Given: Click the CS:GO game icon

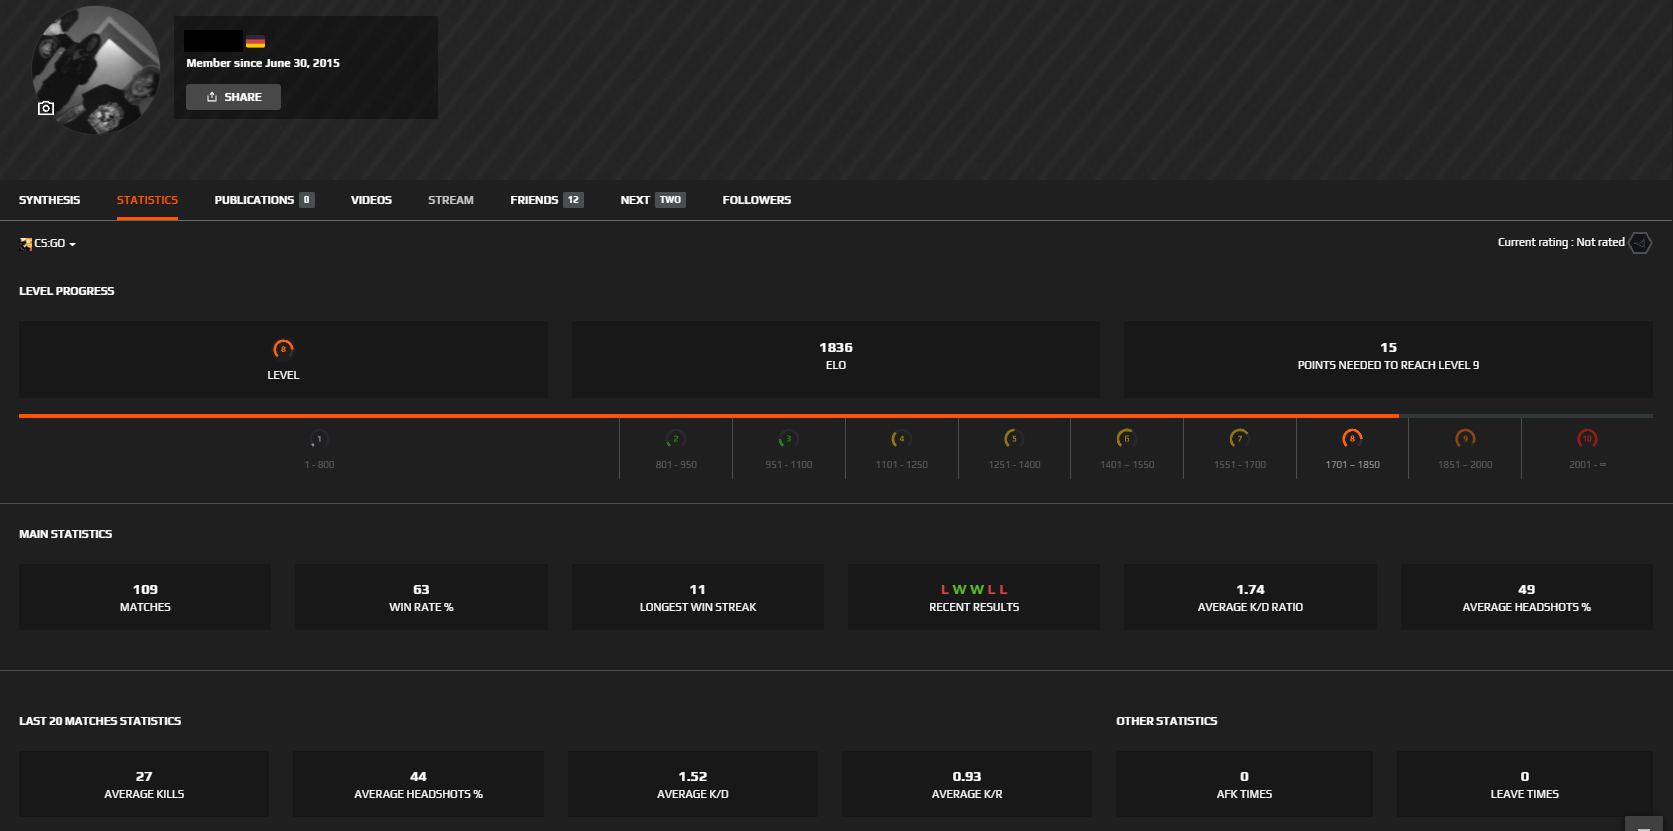Looking at the screenshot, I should click(26, 243).
